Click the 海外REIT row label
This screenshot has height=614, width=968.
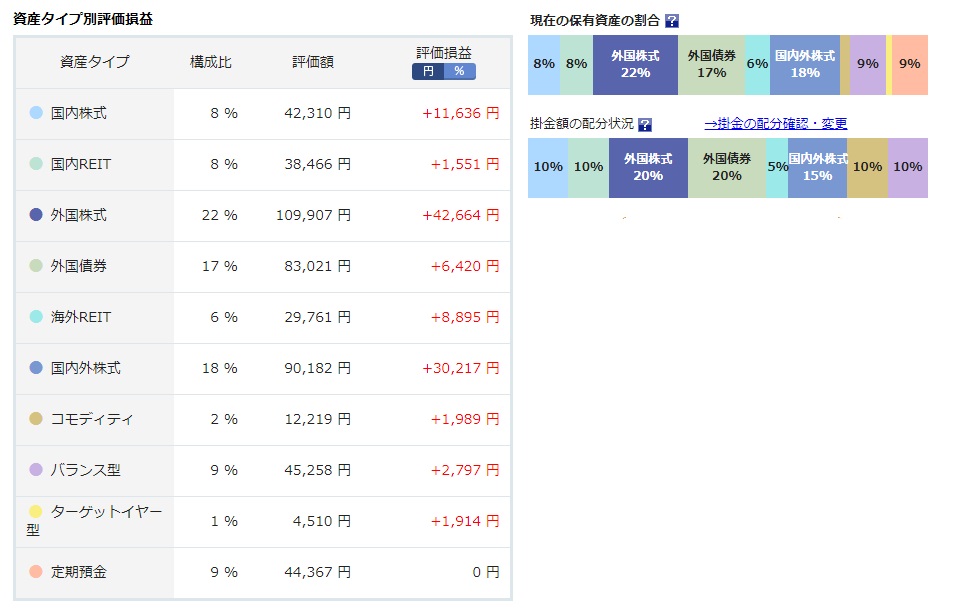click(81, 317)
